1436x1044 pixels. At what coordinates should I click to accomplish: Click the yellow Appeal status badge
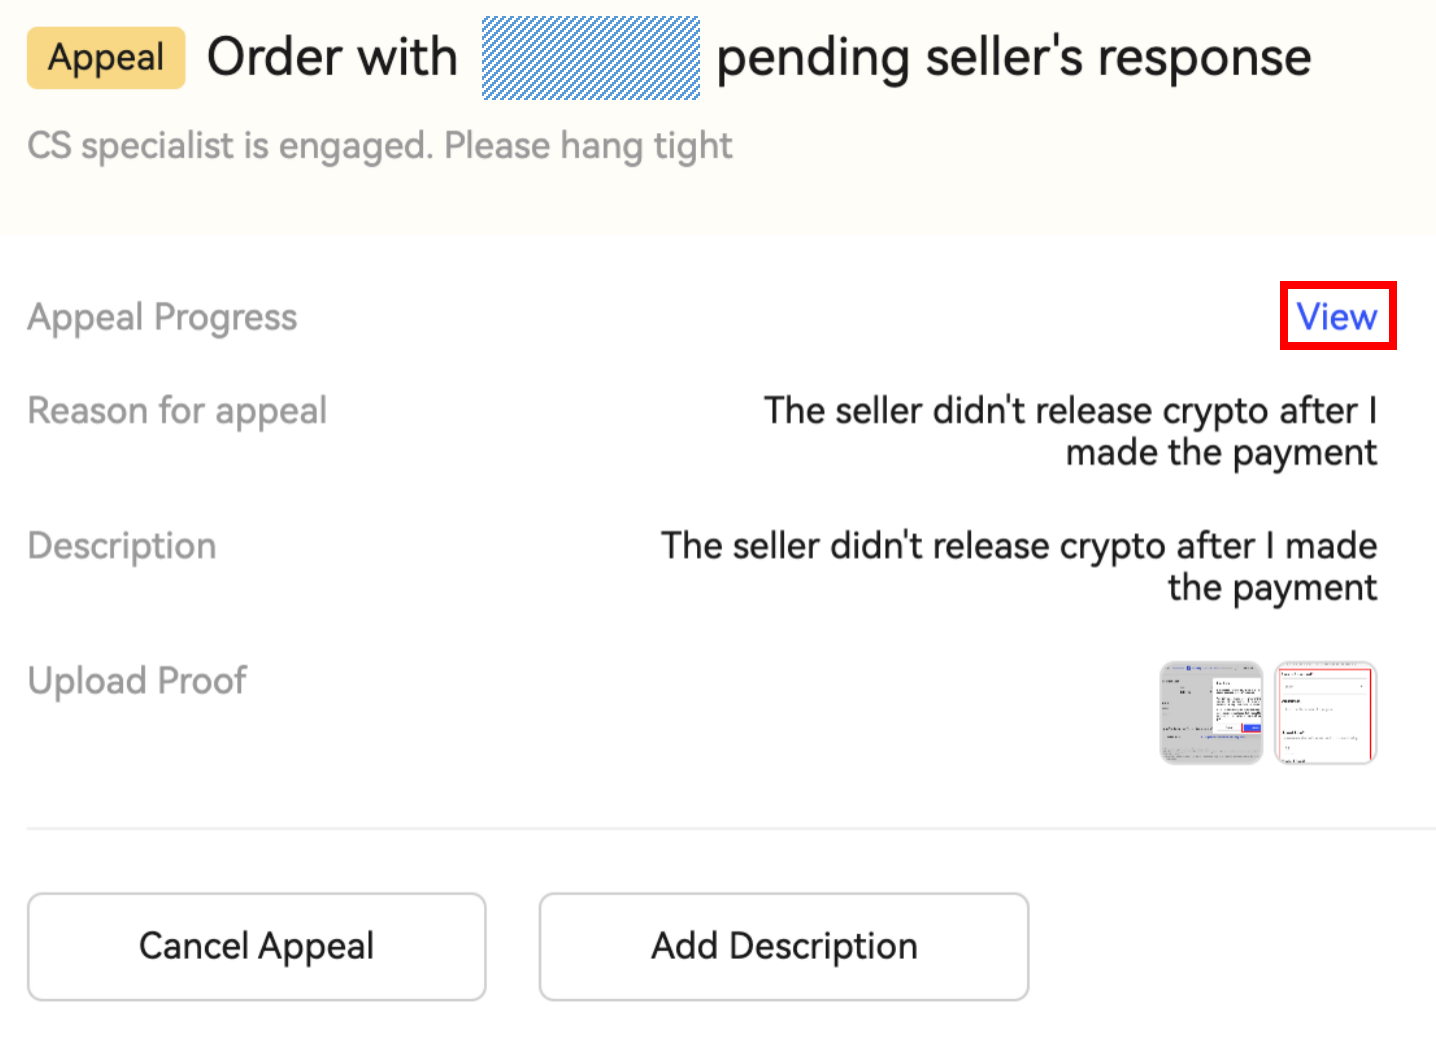[x=106, y=58]
